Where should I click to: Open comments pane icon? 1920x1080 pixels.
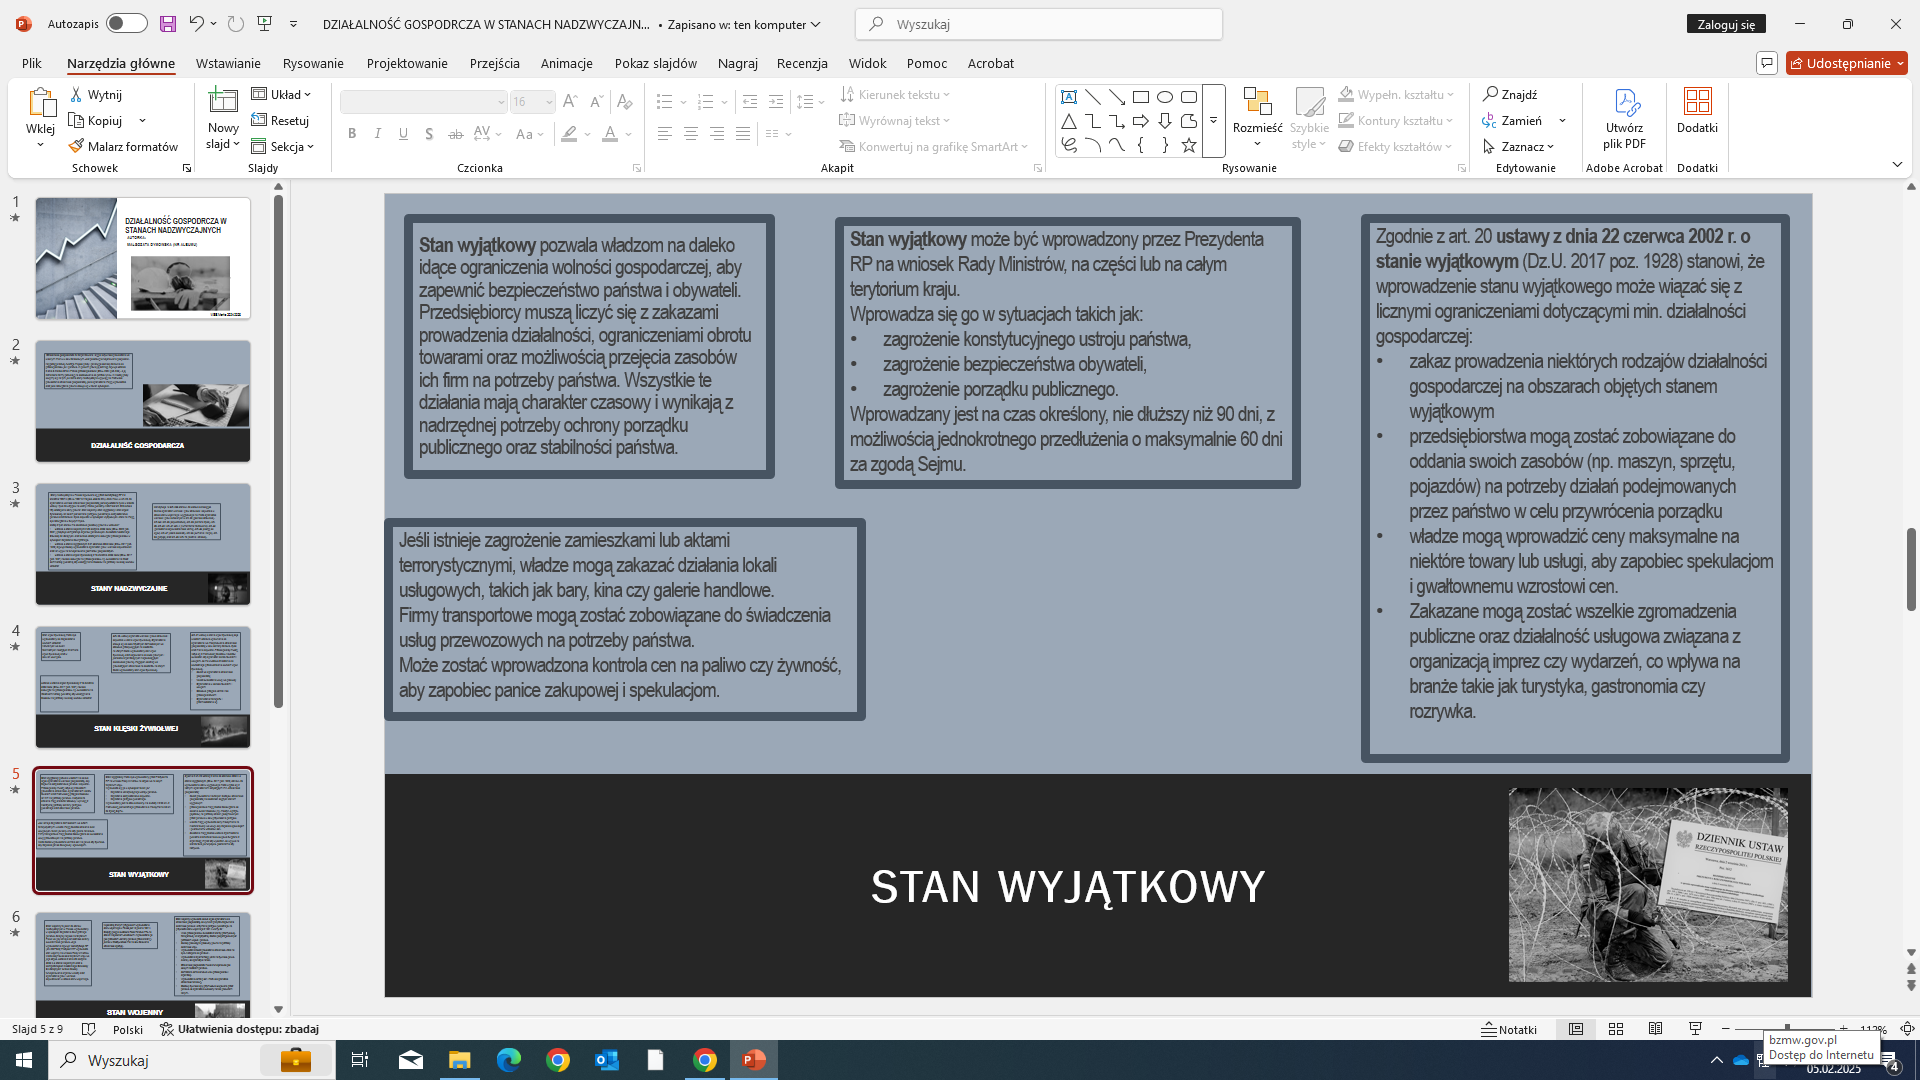coord(1767,63)
